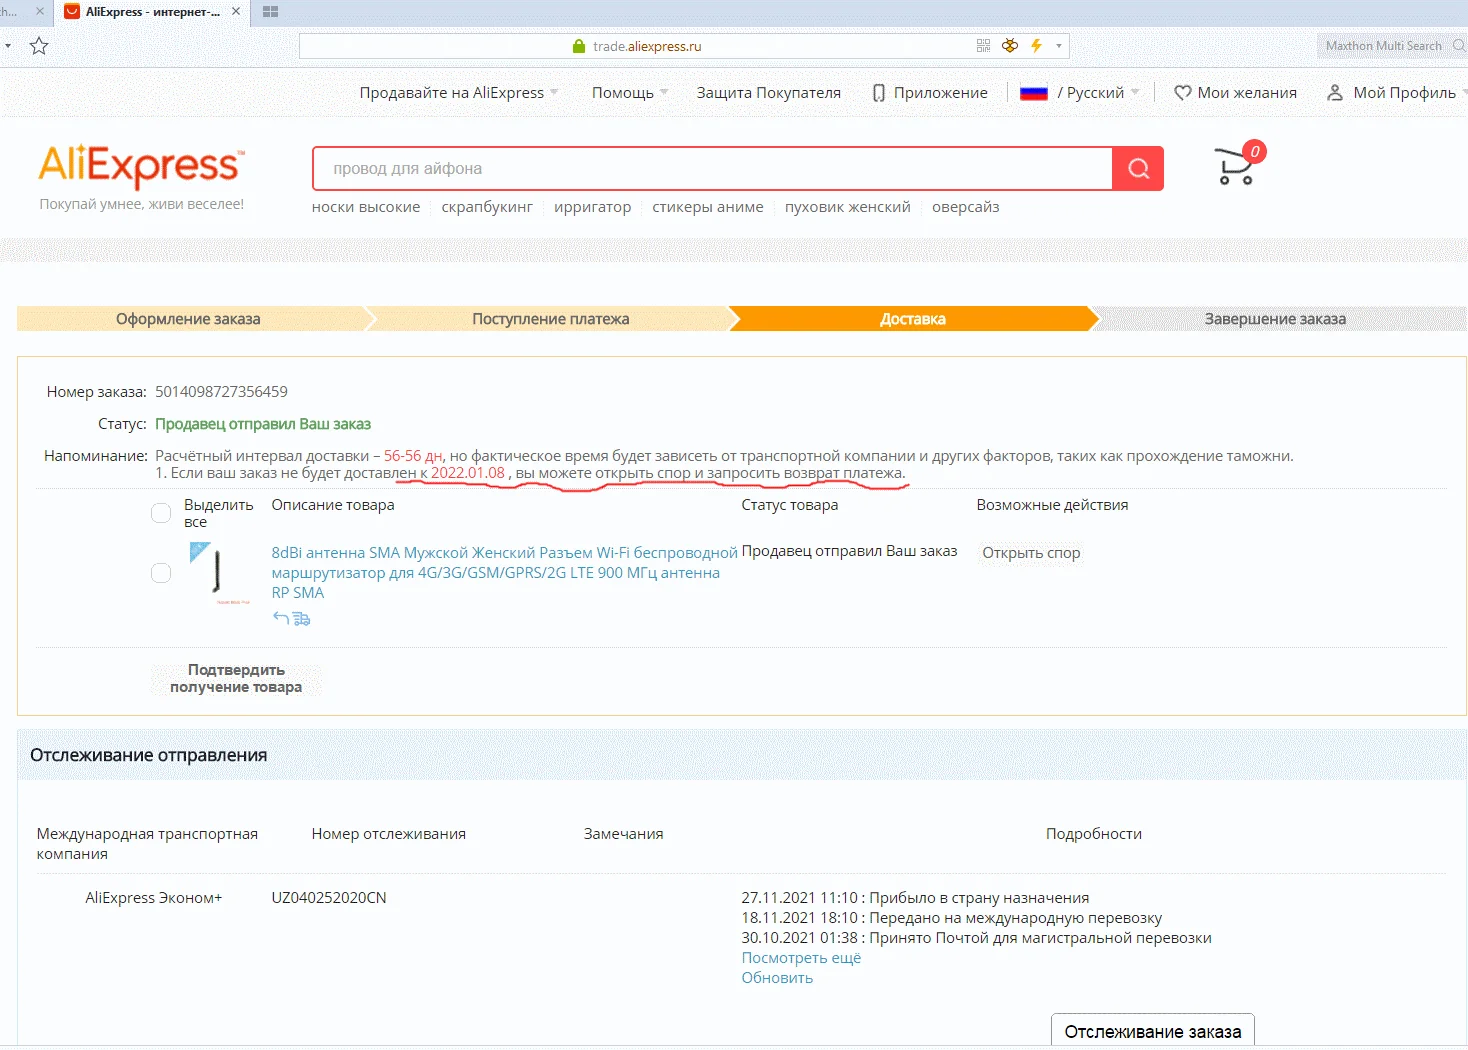
Task: Click the deadline date 2022.01.08
Action: [468, 473]
